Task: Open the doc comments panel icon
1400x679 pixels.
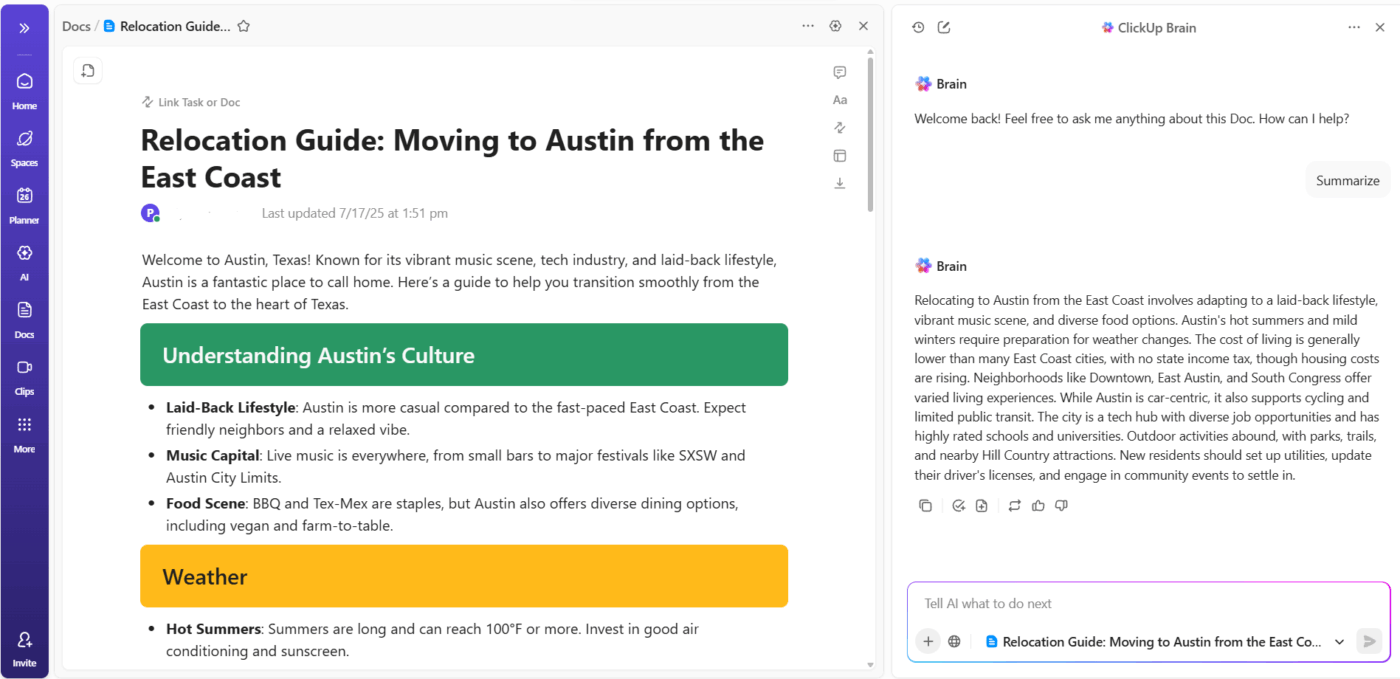Action: [x=839, y=72]
